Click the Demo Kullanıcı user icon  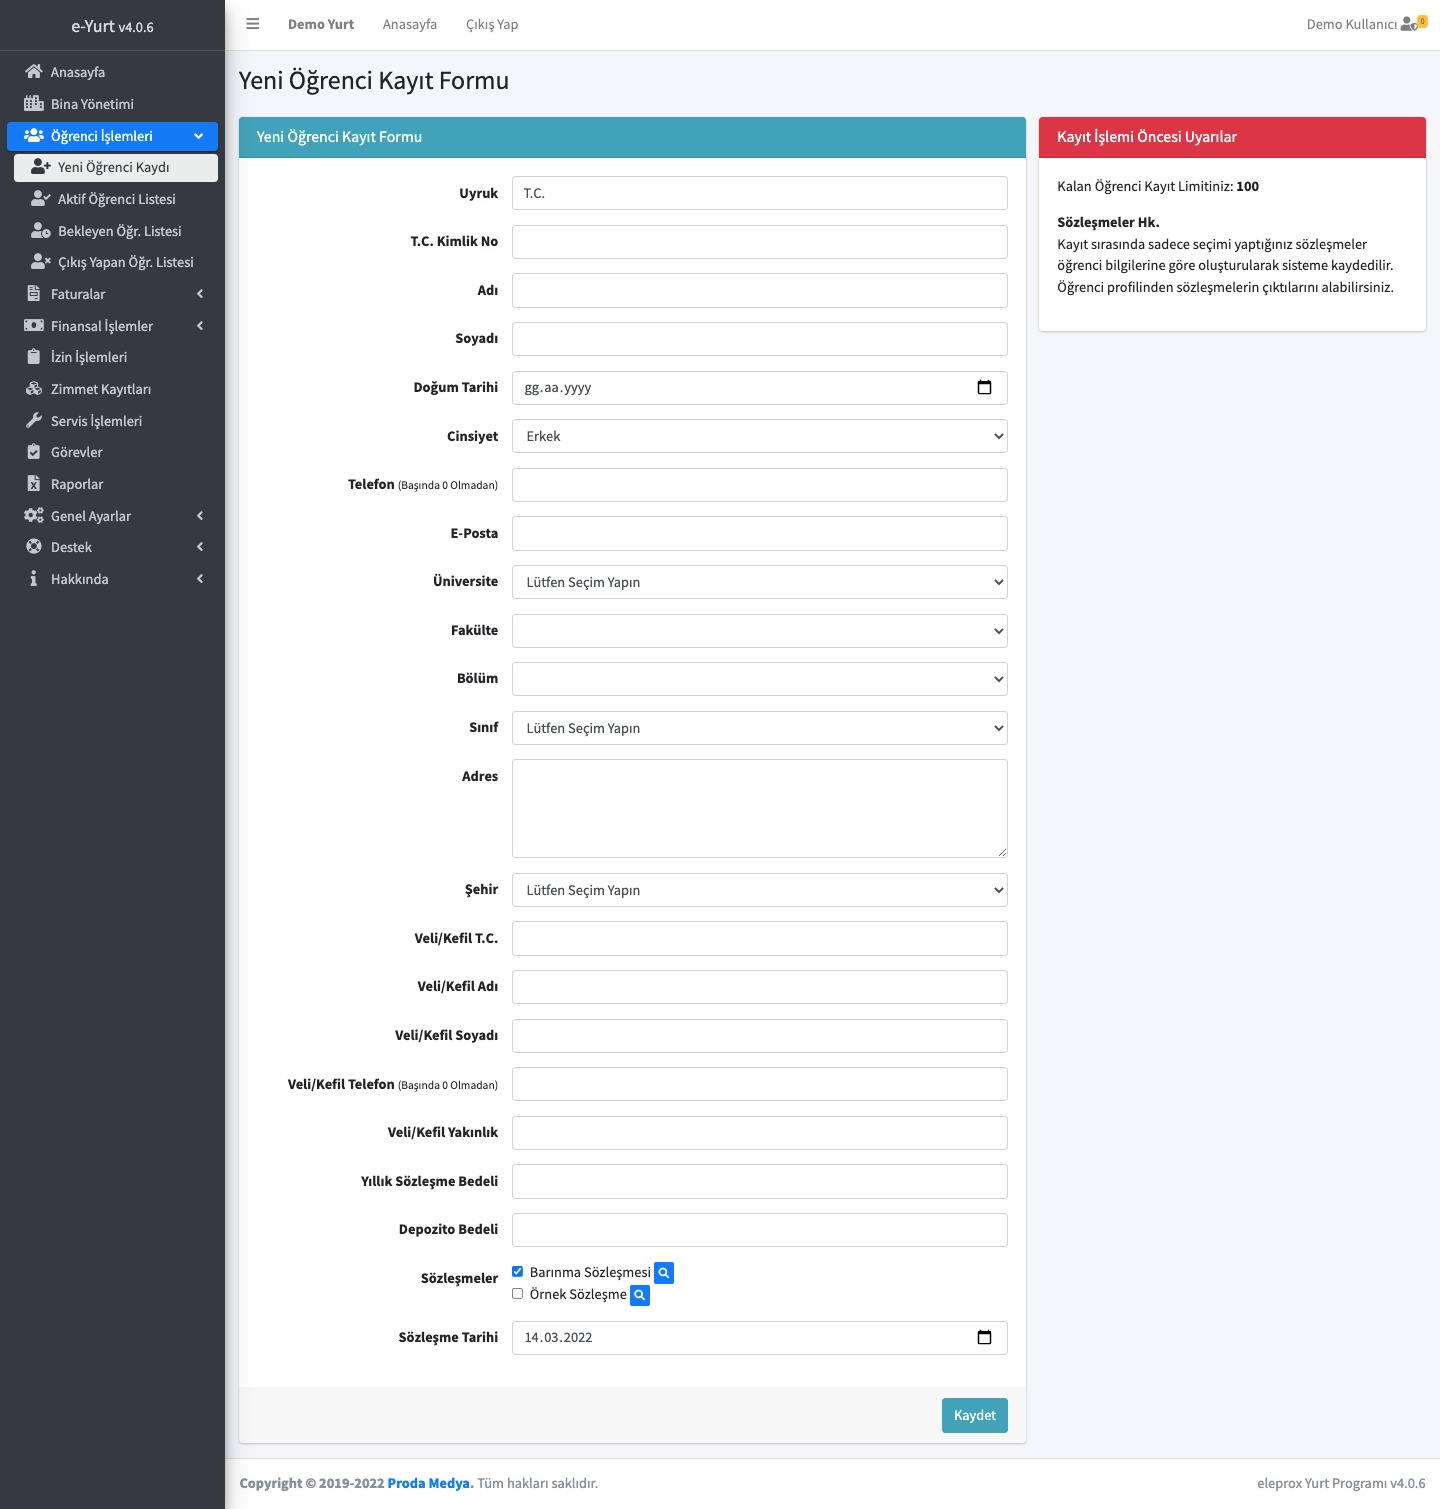tap(1410, 24)
